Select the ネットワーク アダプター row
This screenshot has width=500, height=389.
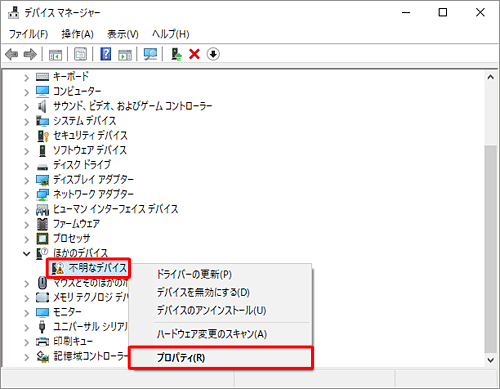click(x=93, y=194)
